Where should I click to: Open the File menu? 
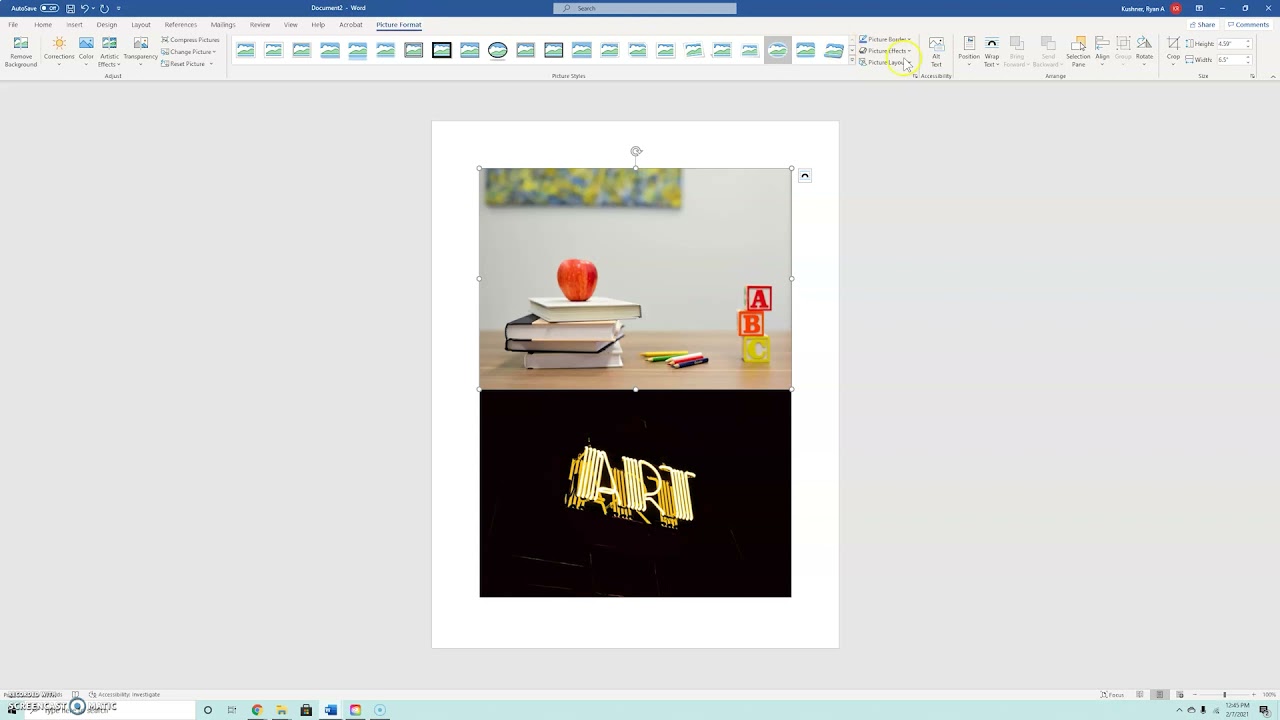(x=13, y=24)
